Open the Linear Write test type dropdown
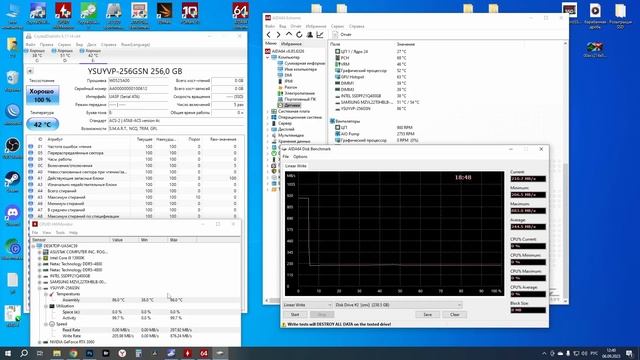The image size is (640, 360). pos(307,305)
